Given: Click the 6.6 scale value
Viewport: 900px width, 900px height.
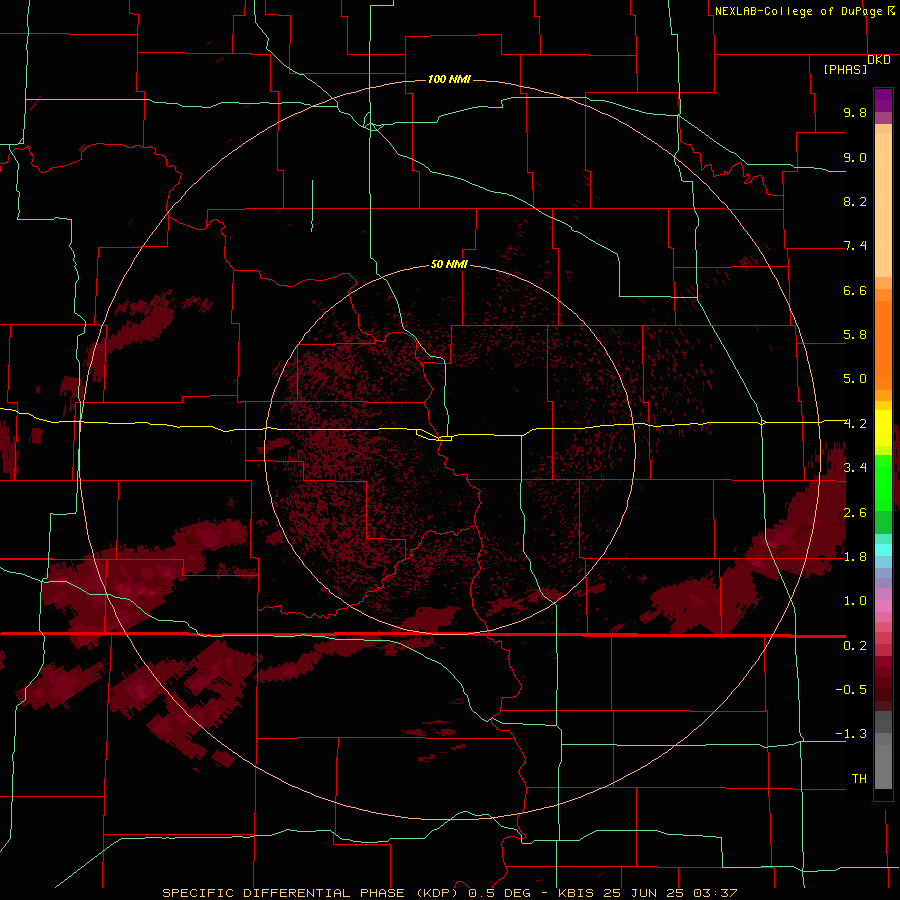Looking at the screenshot, I should coord(855,290).
